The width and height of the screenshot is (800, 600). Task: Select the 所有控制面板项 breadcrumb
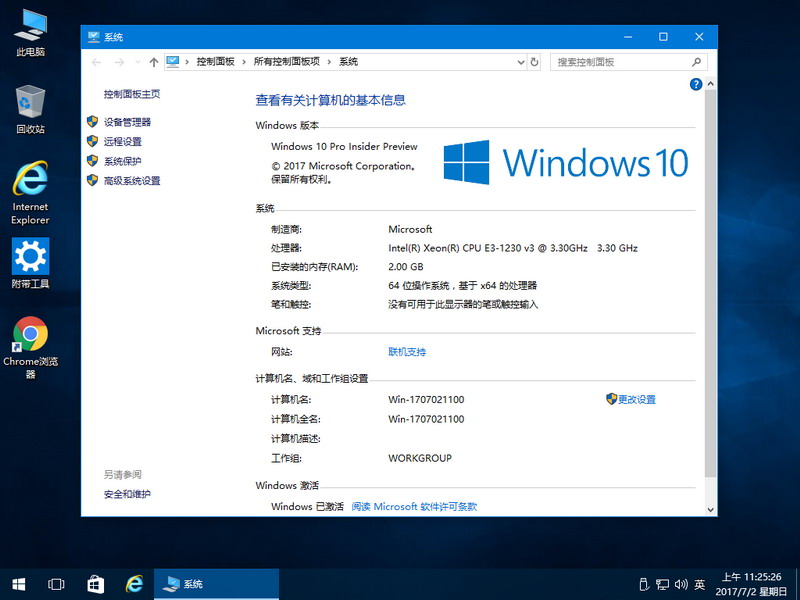click(x=287, y=62)
